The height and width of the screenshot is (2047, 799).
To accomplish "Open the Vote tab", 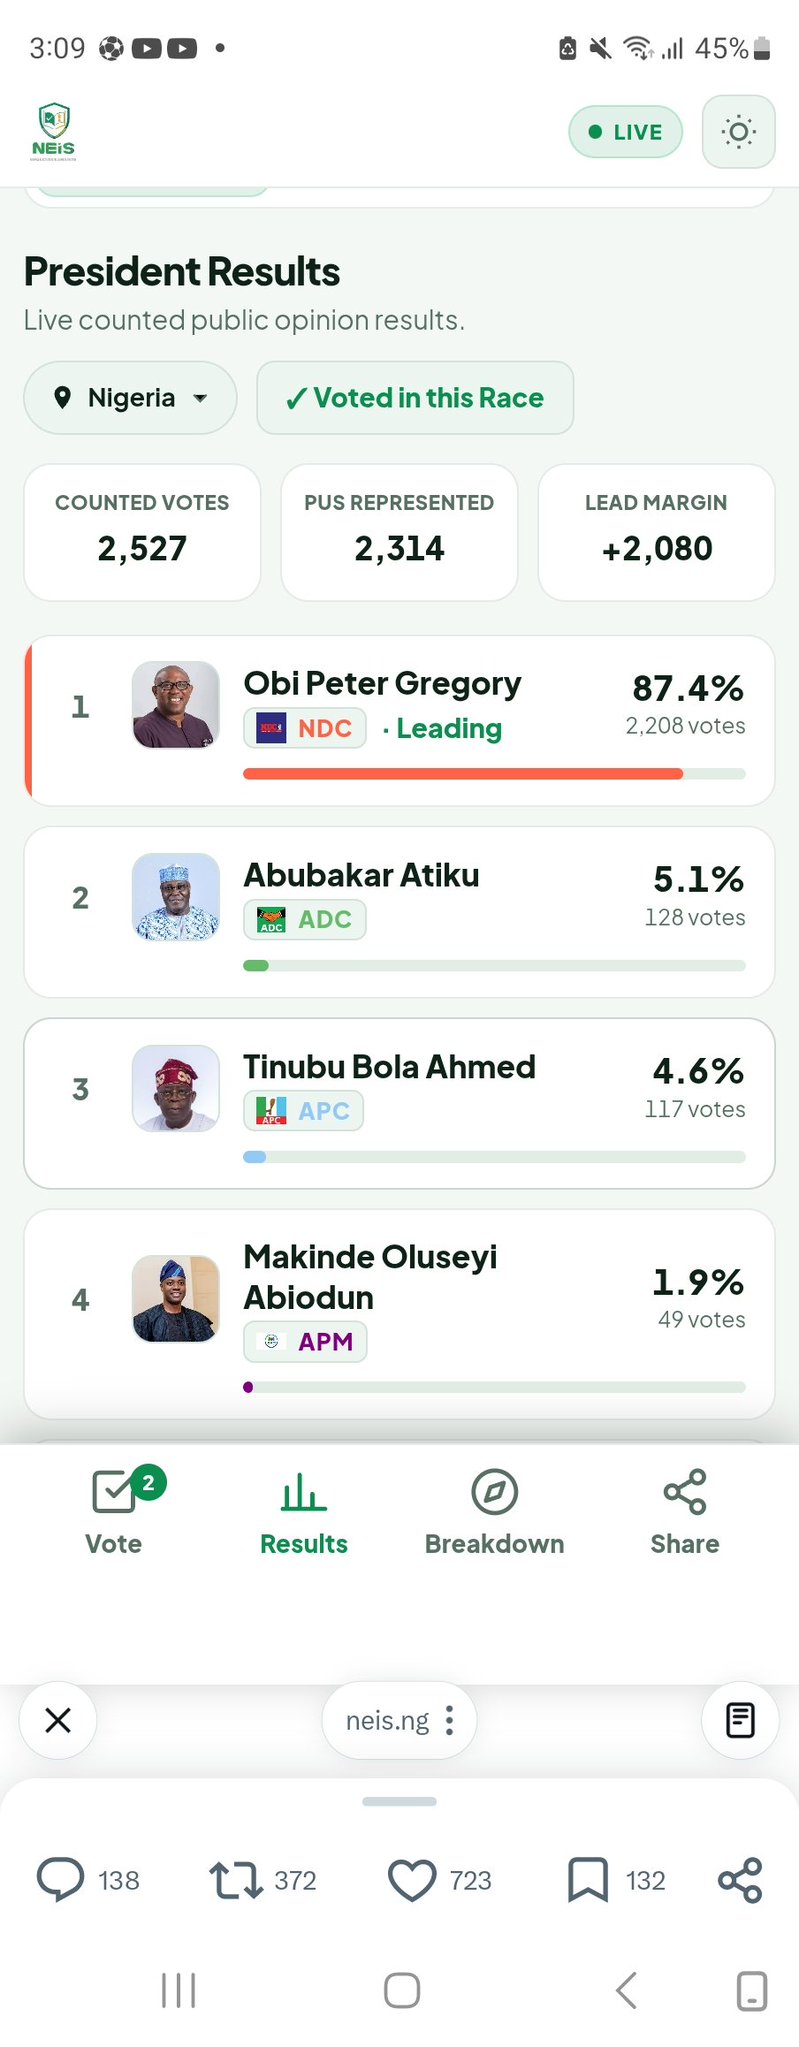I will (x=114, y=1512).
